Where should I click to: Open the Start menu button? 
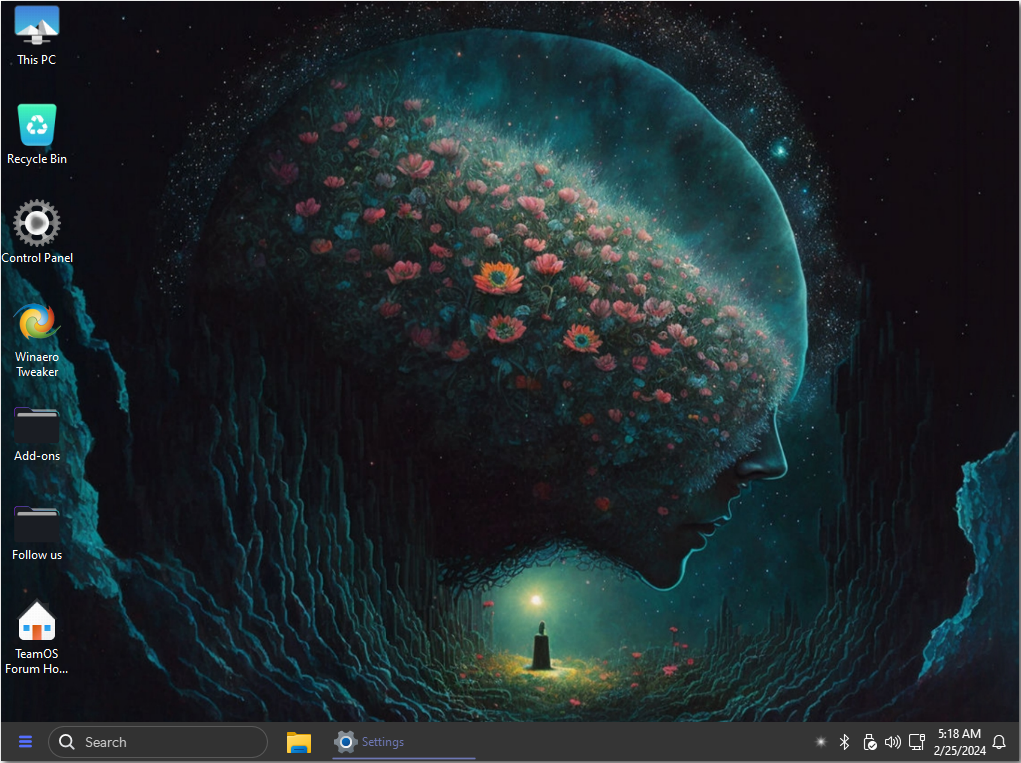tap(25, 742)
